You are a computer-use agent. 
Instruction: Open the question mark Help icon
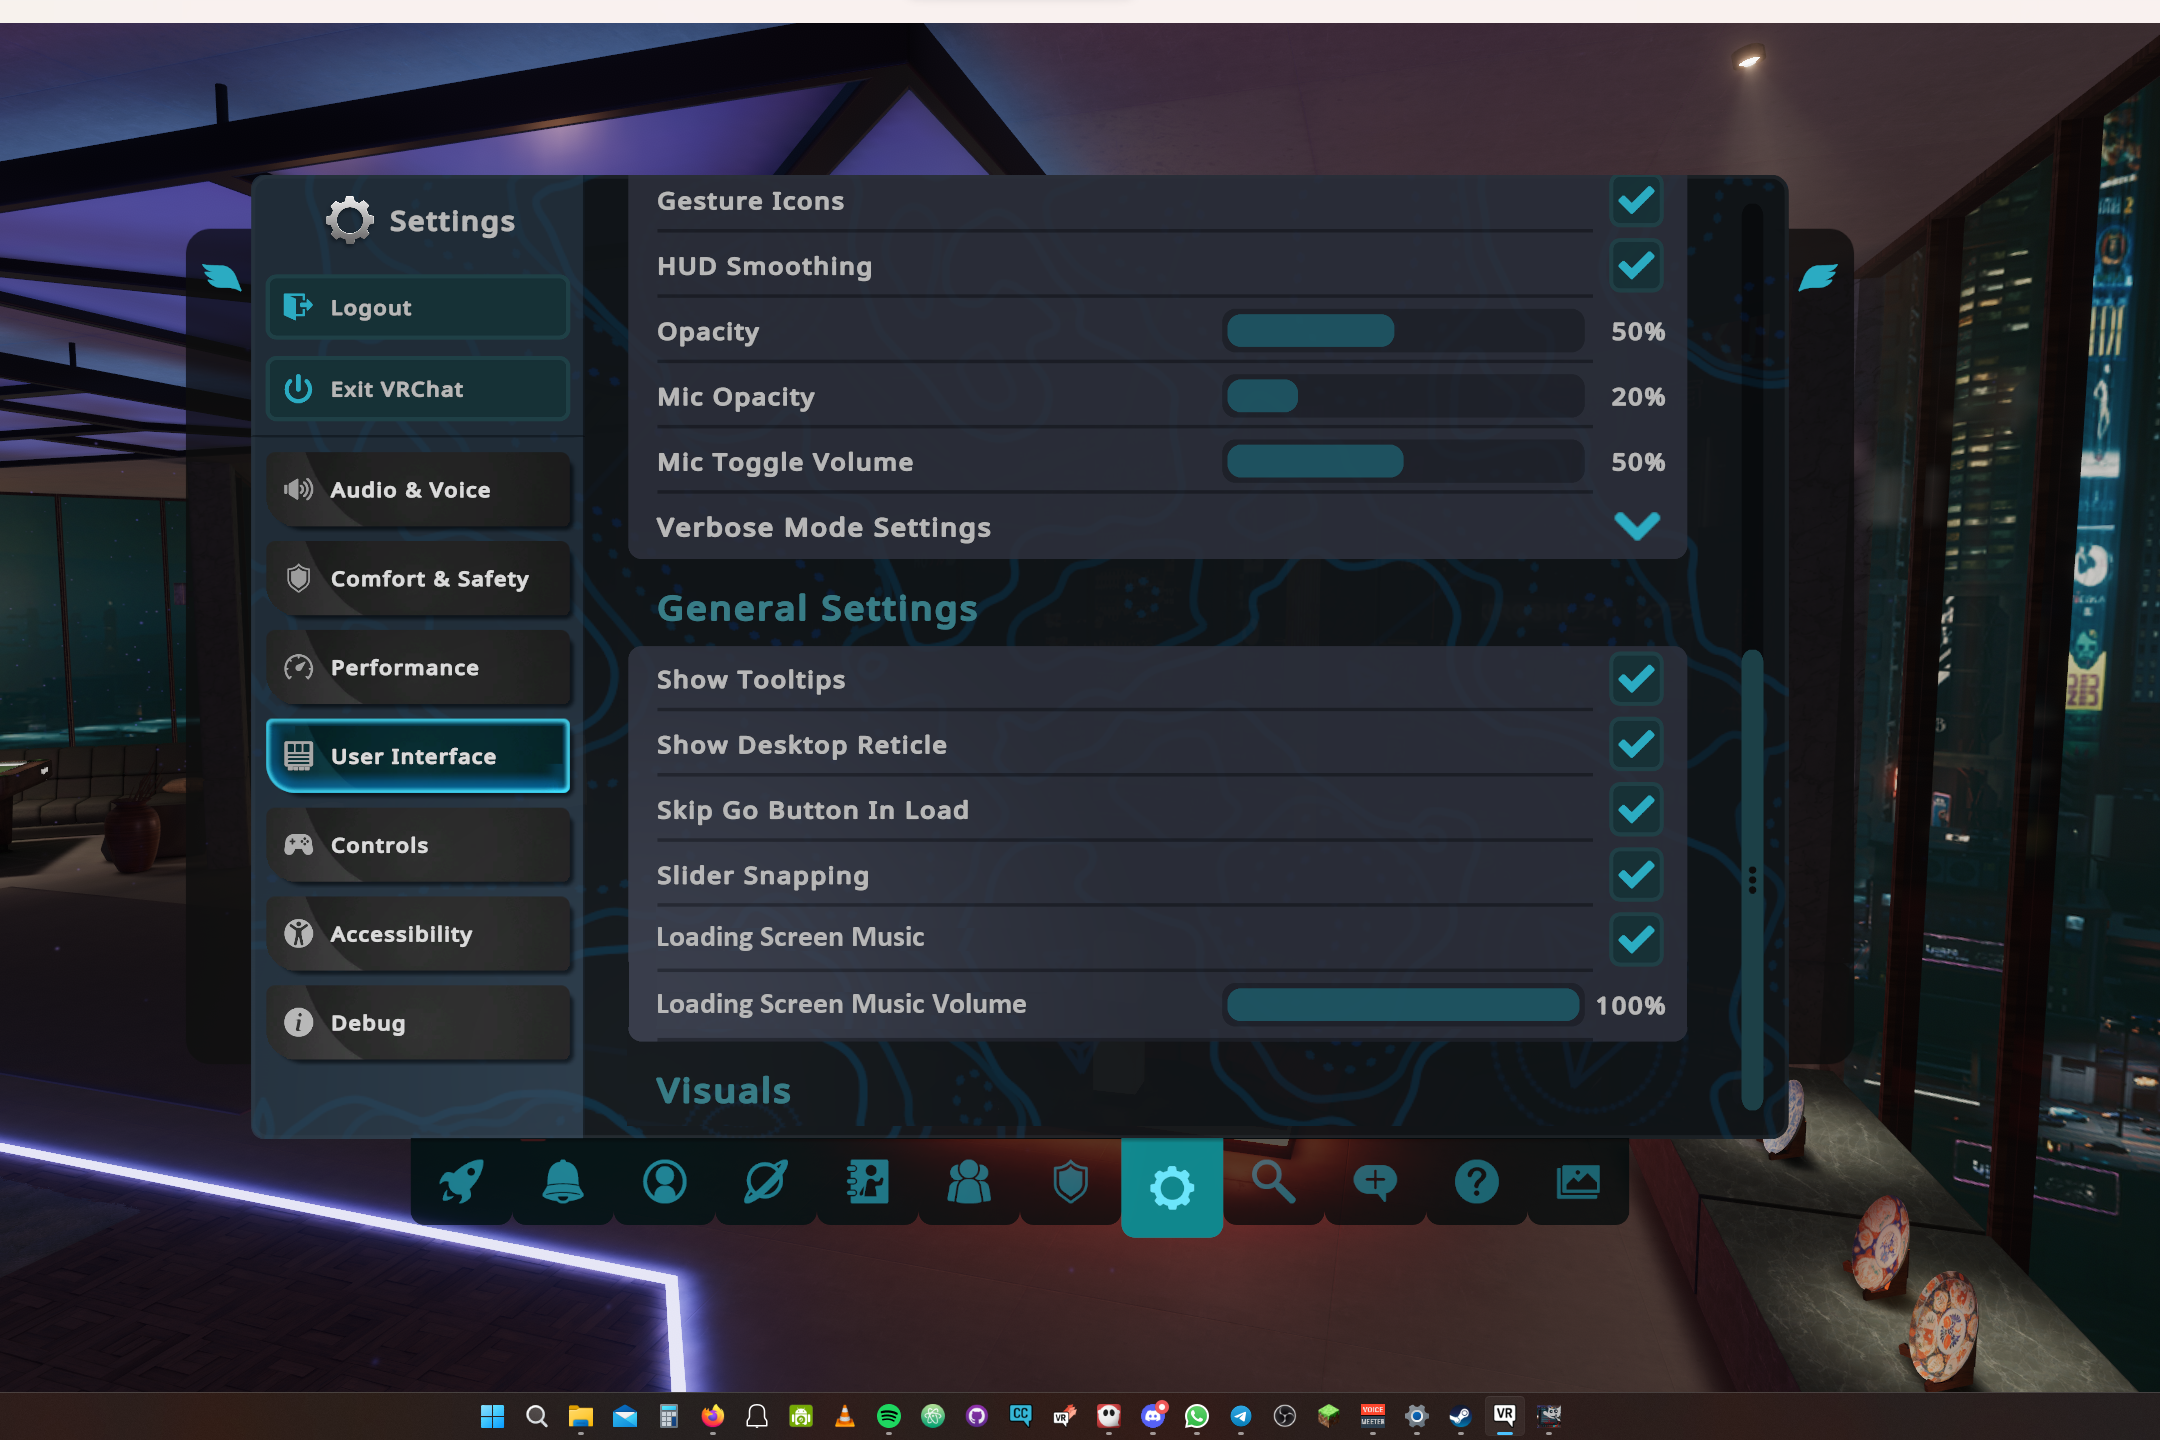point(1476,1182)
